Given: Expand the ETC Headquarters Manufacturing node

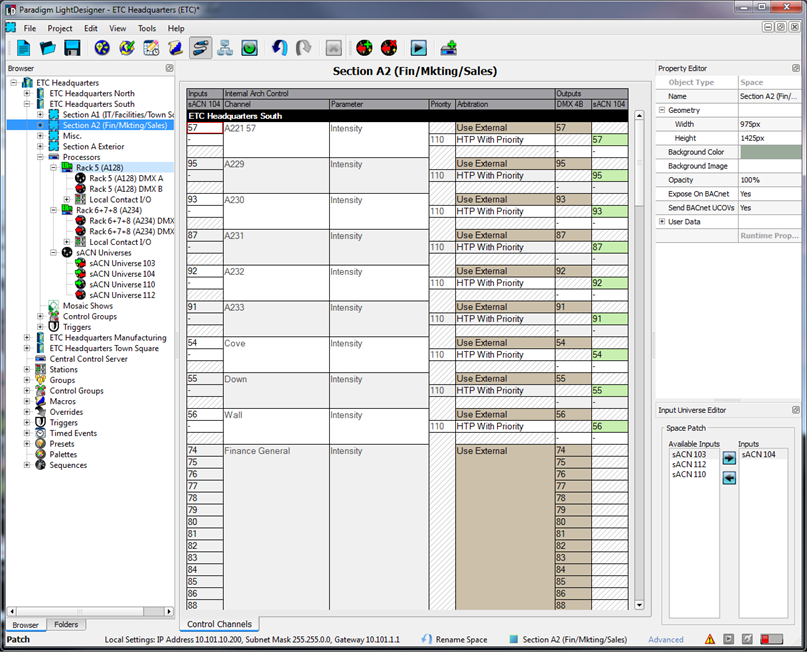Looking at the screenshot, I should [27, 338].
